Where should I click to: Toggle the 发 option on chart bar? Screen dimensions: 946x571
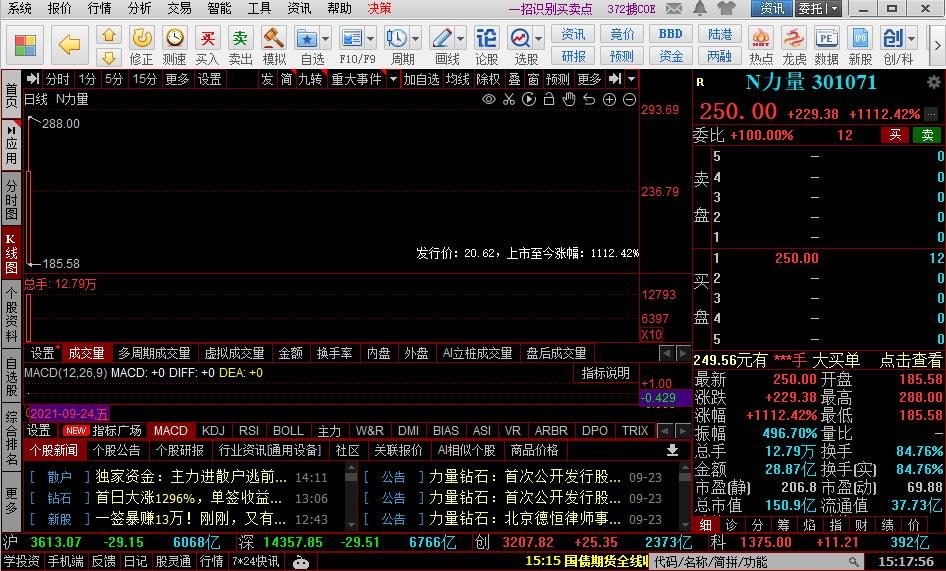tap(267, 79)
